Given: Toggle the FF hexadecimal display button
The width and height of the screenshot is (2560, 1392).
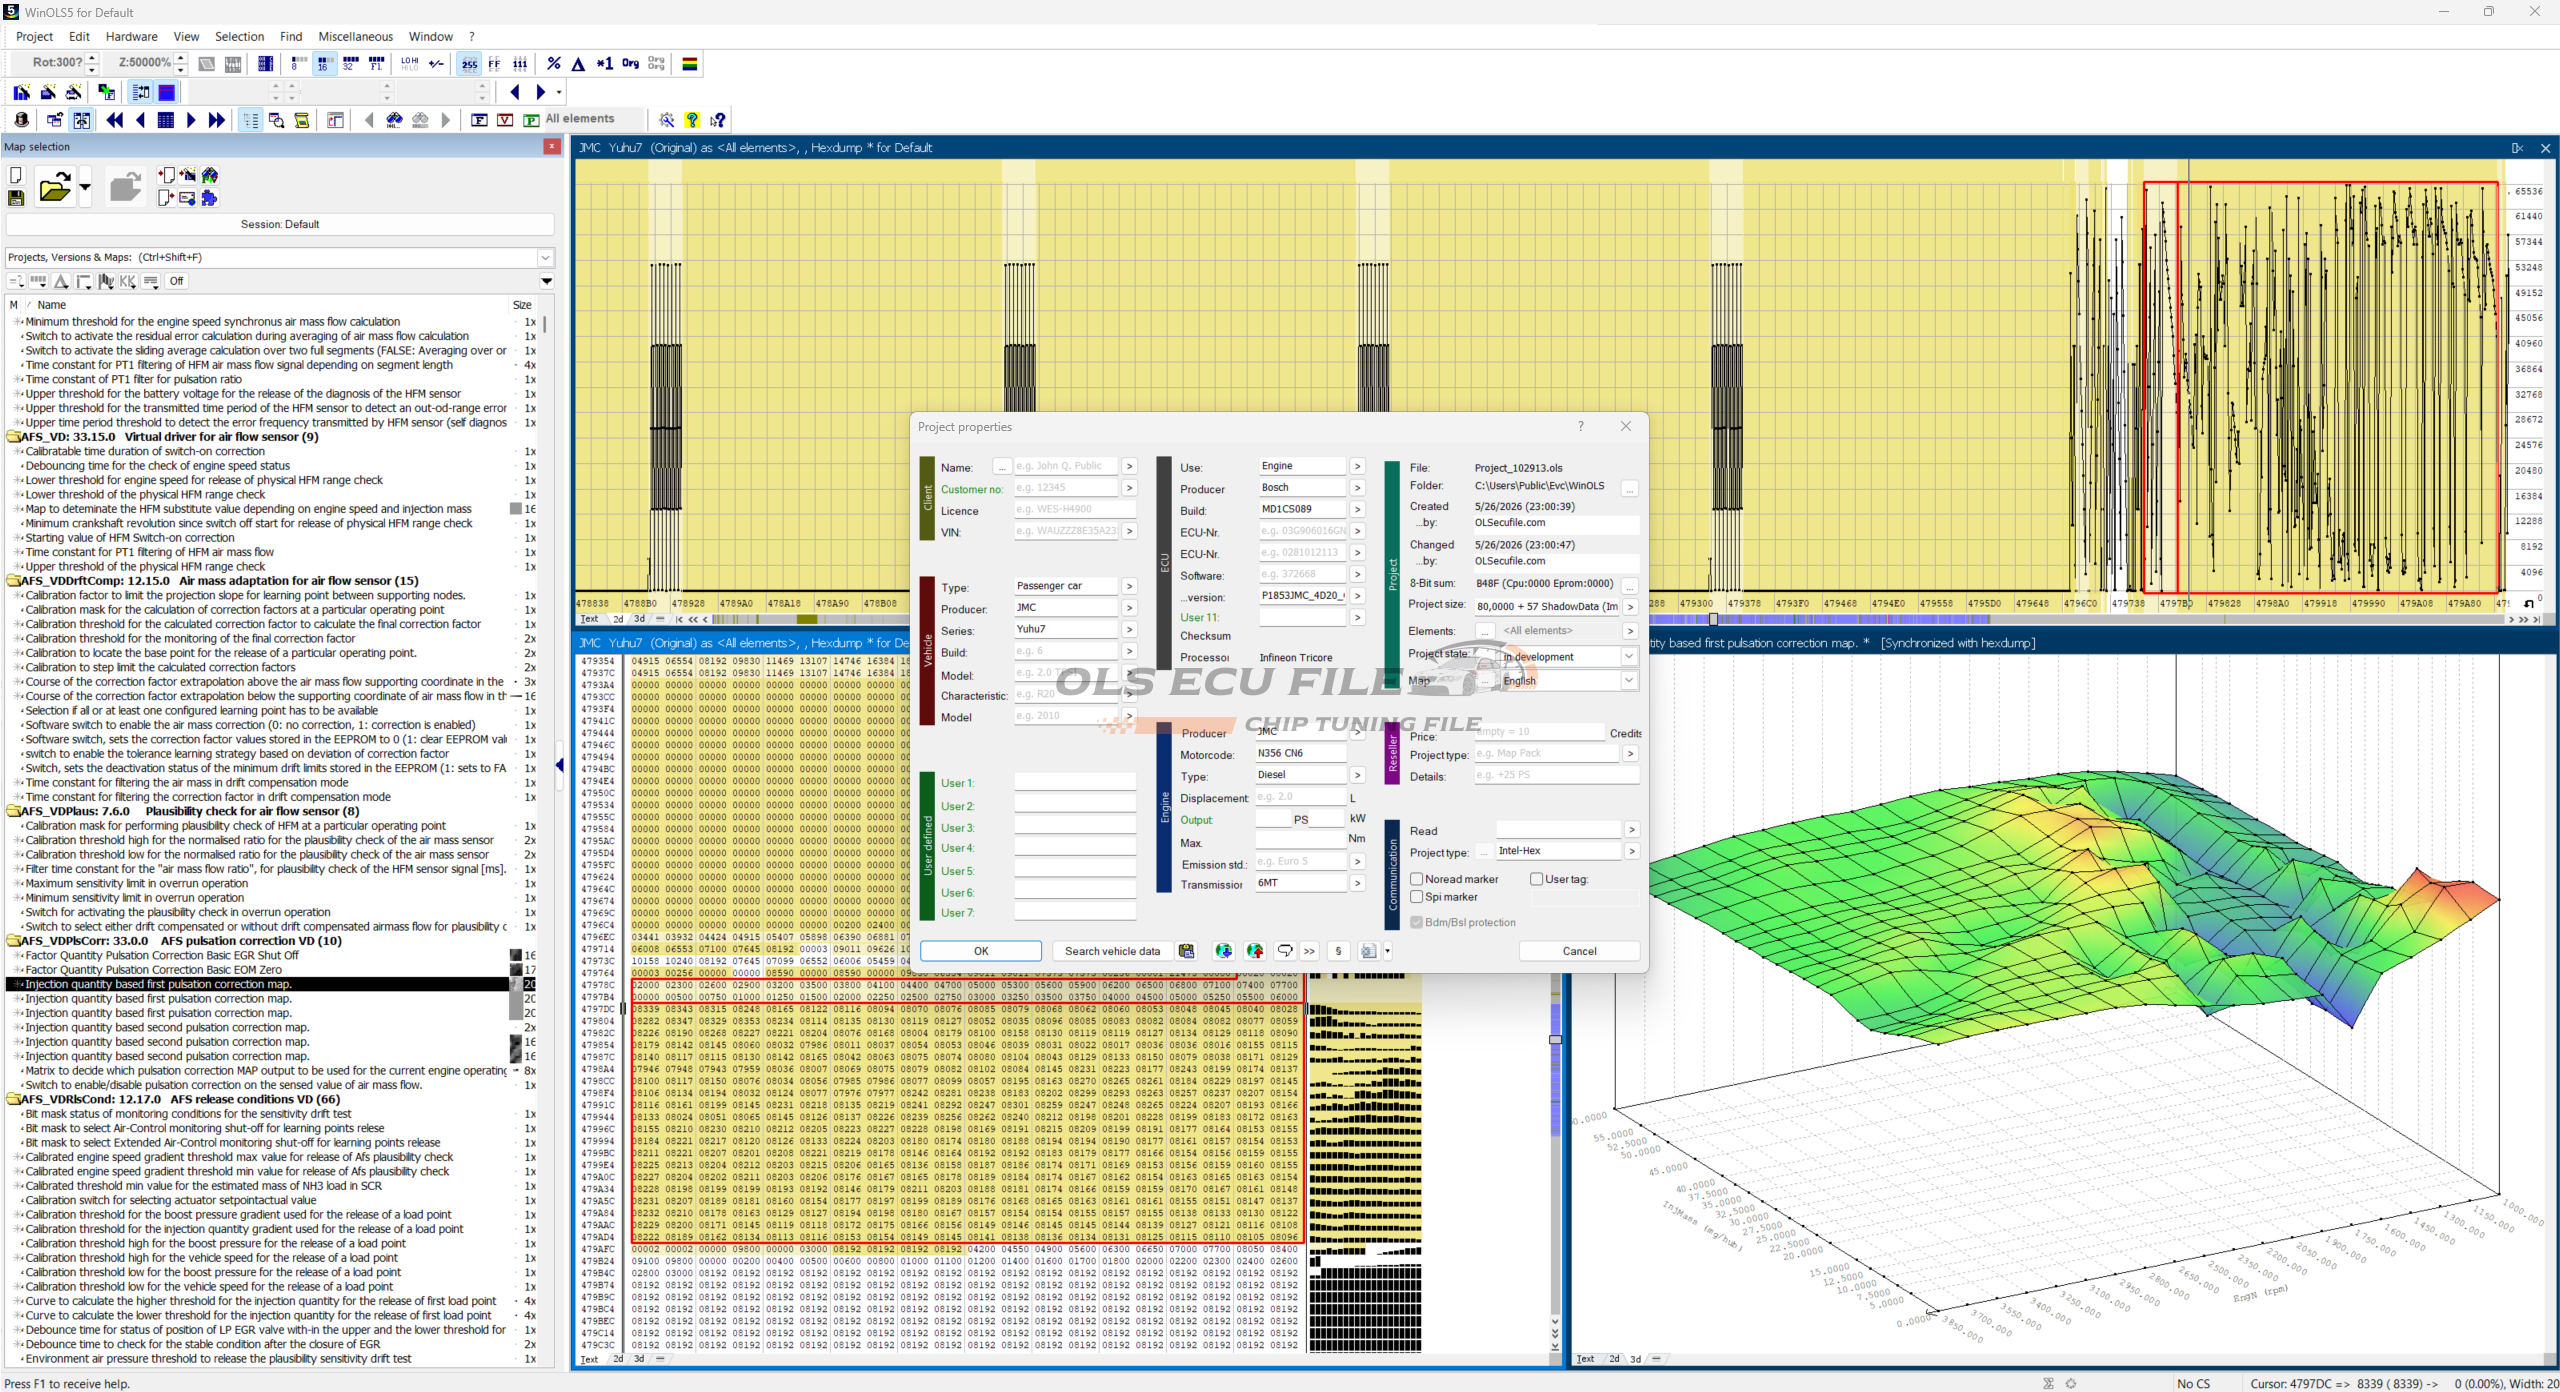Looking at the screenshot, I should (494, 63).
